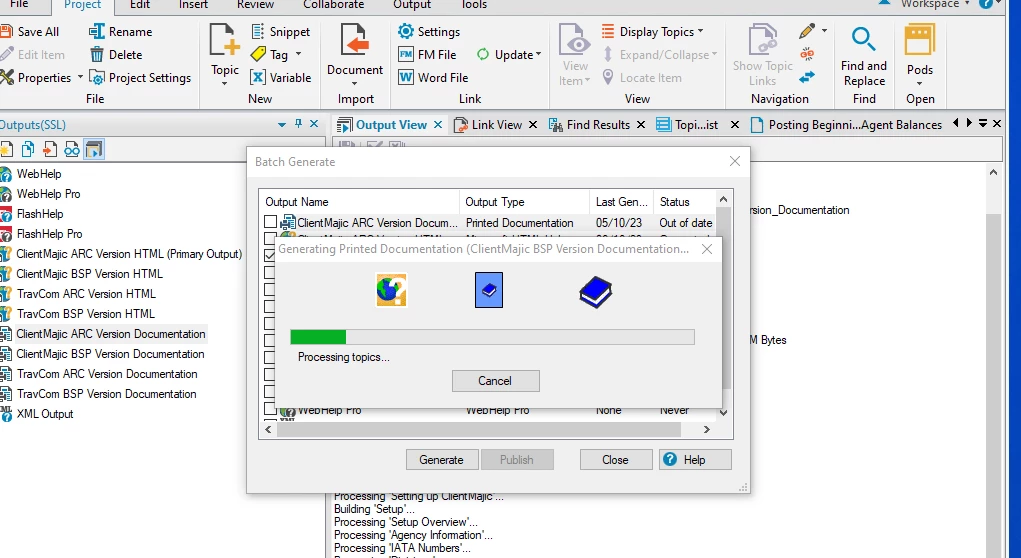Click the Pods icon in Open group
This screenshot has width=1021, height=558.
(919, 40)
